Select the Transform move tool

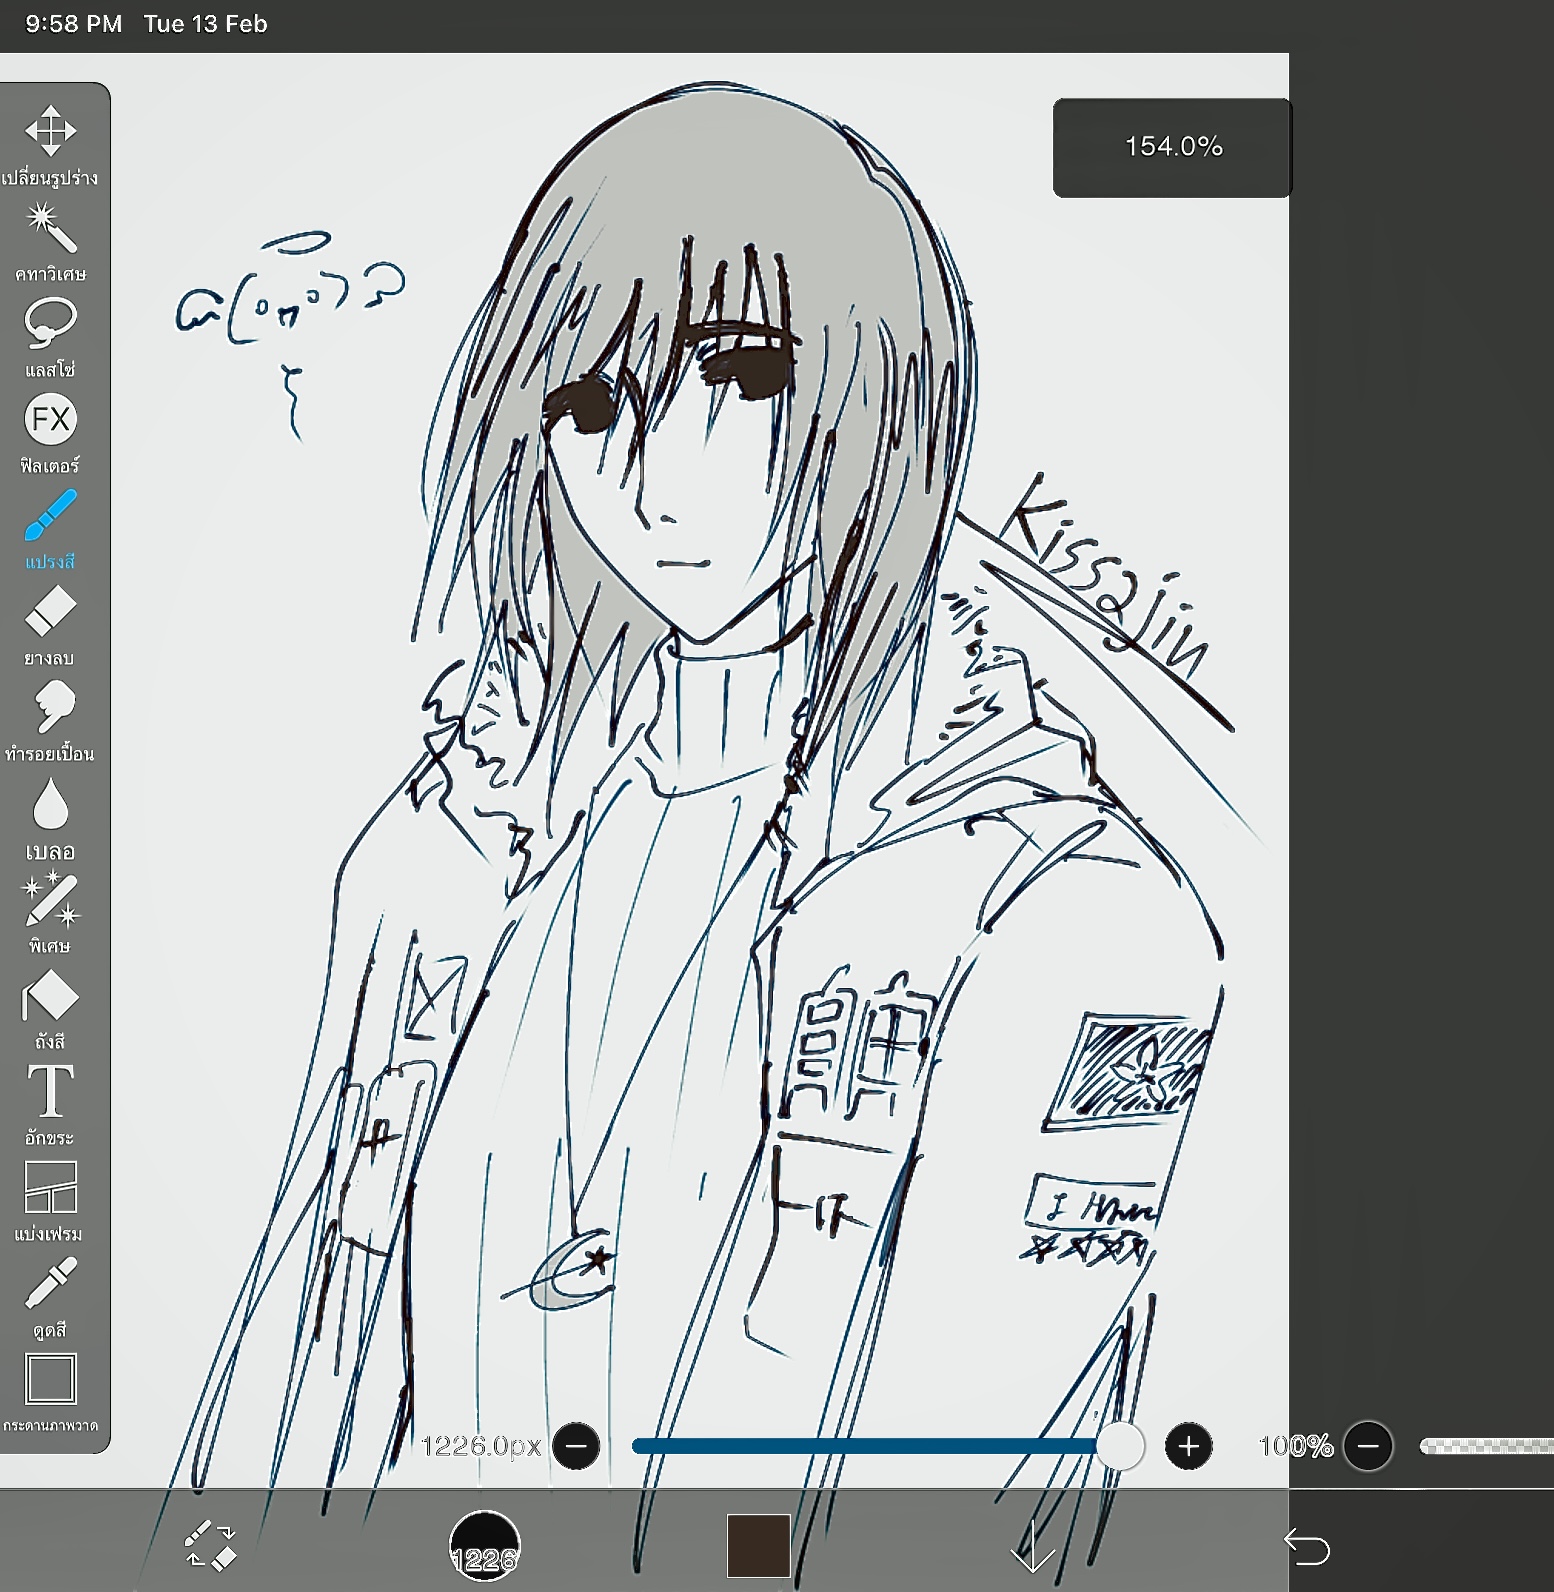click(x=50, y=131)
